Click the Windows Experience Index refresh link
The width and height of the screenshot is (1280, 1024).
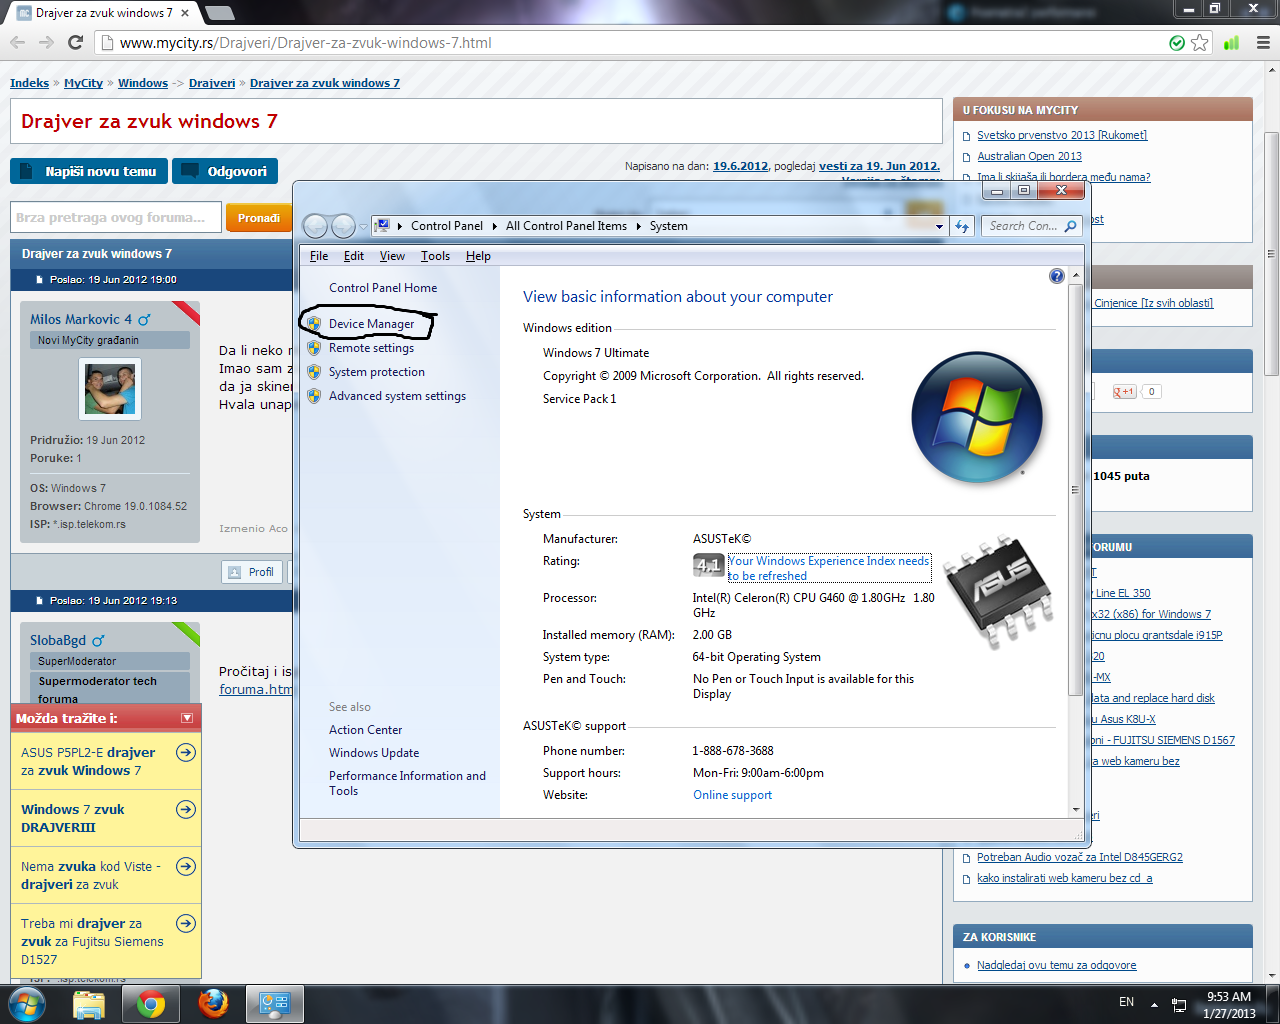pyautogui.click(x=829, y=568)
